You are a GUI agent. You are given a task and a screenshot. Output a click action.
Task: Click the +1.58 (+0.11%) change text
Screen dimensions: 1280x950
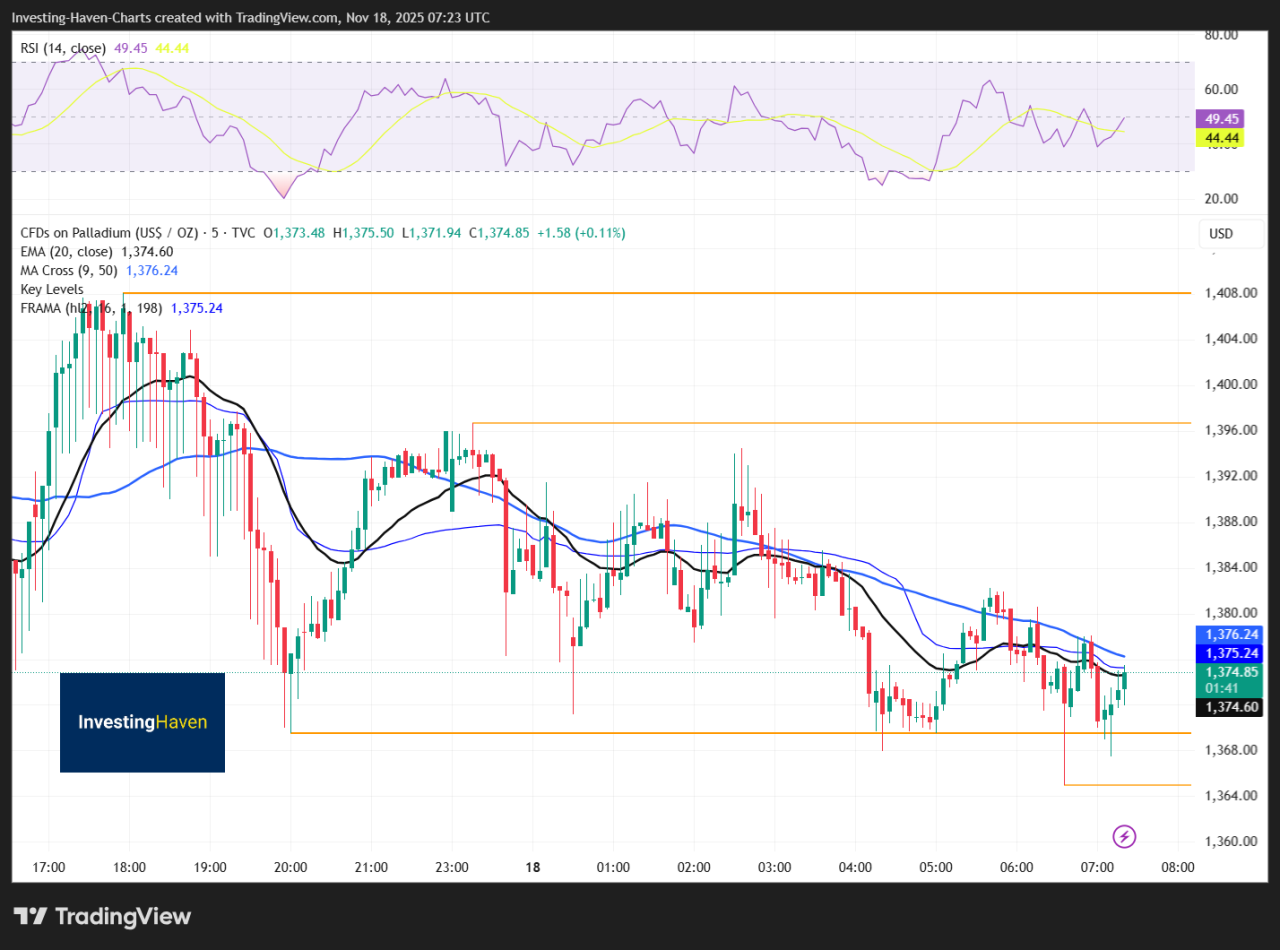pyautogui.click(x=578, y=232)
